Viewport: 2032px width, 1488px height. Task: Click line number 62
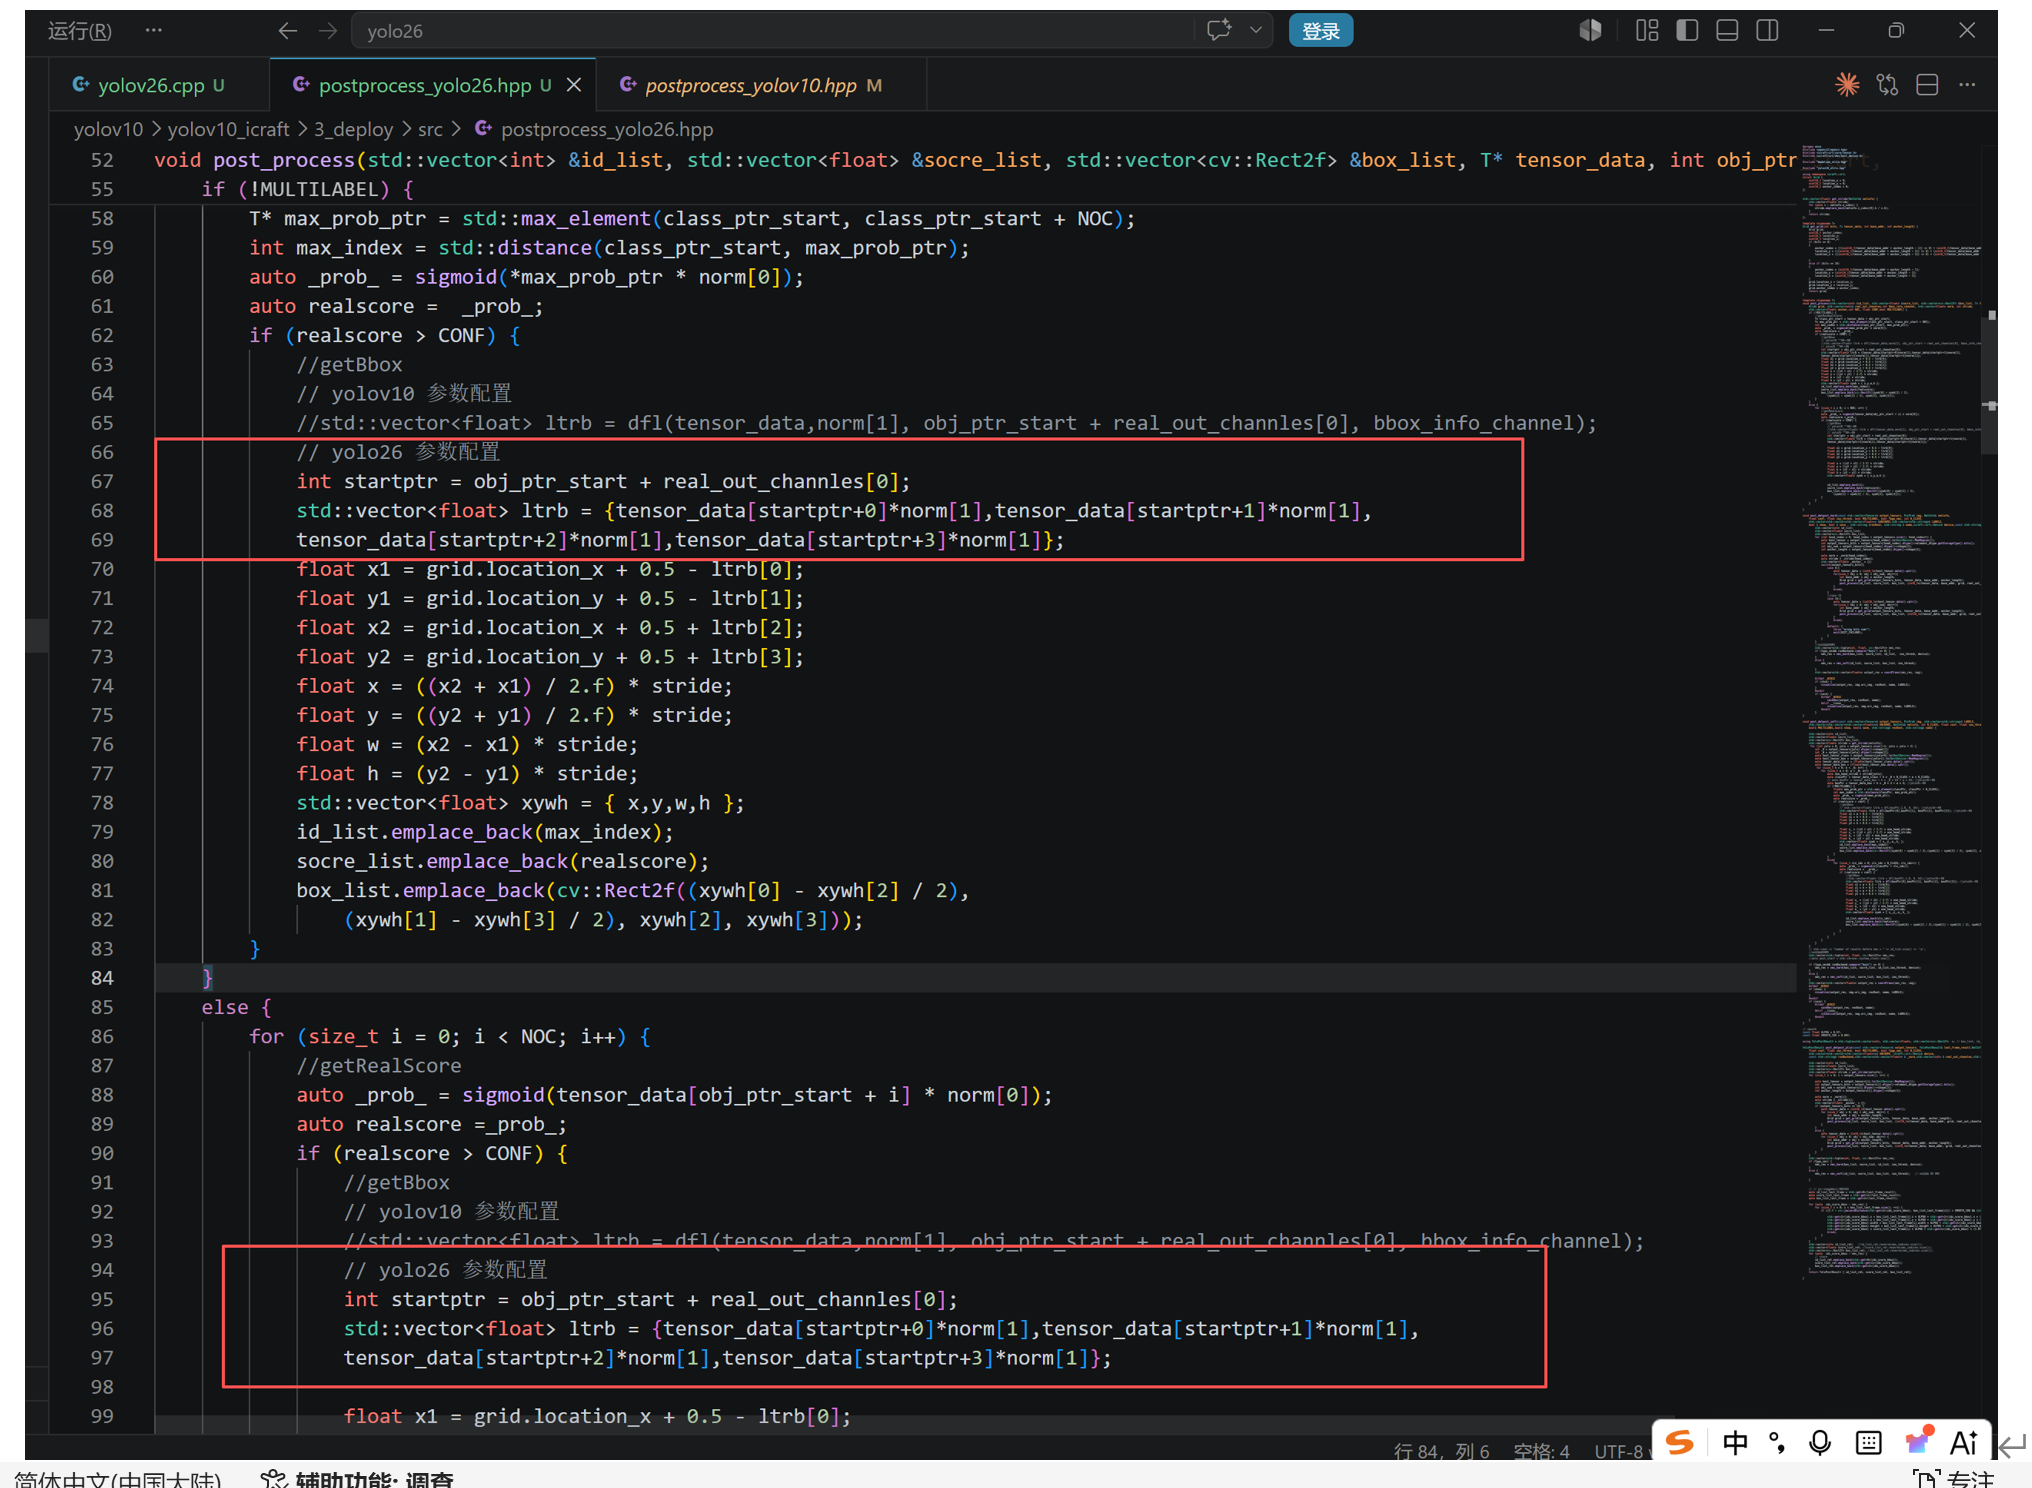point(102,335)
